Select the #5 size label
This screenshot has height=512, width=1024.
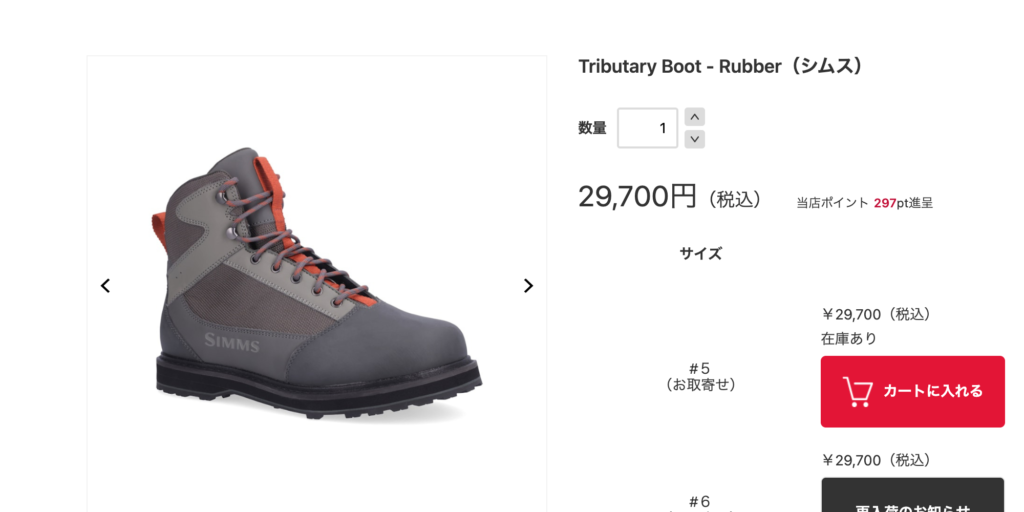(x=700, y=377)
